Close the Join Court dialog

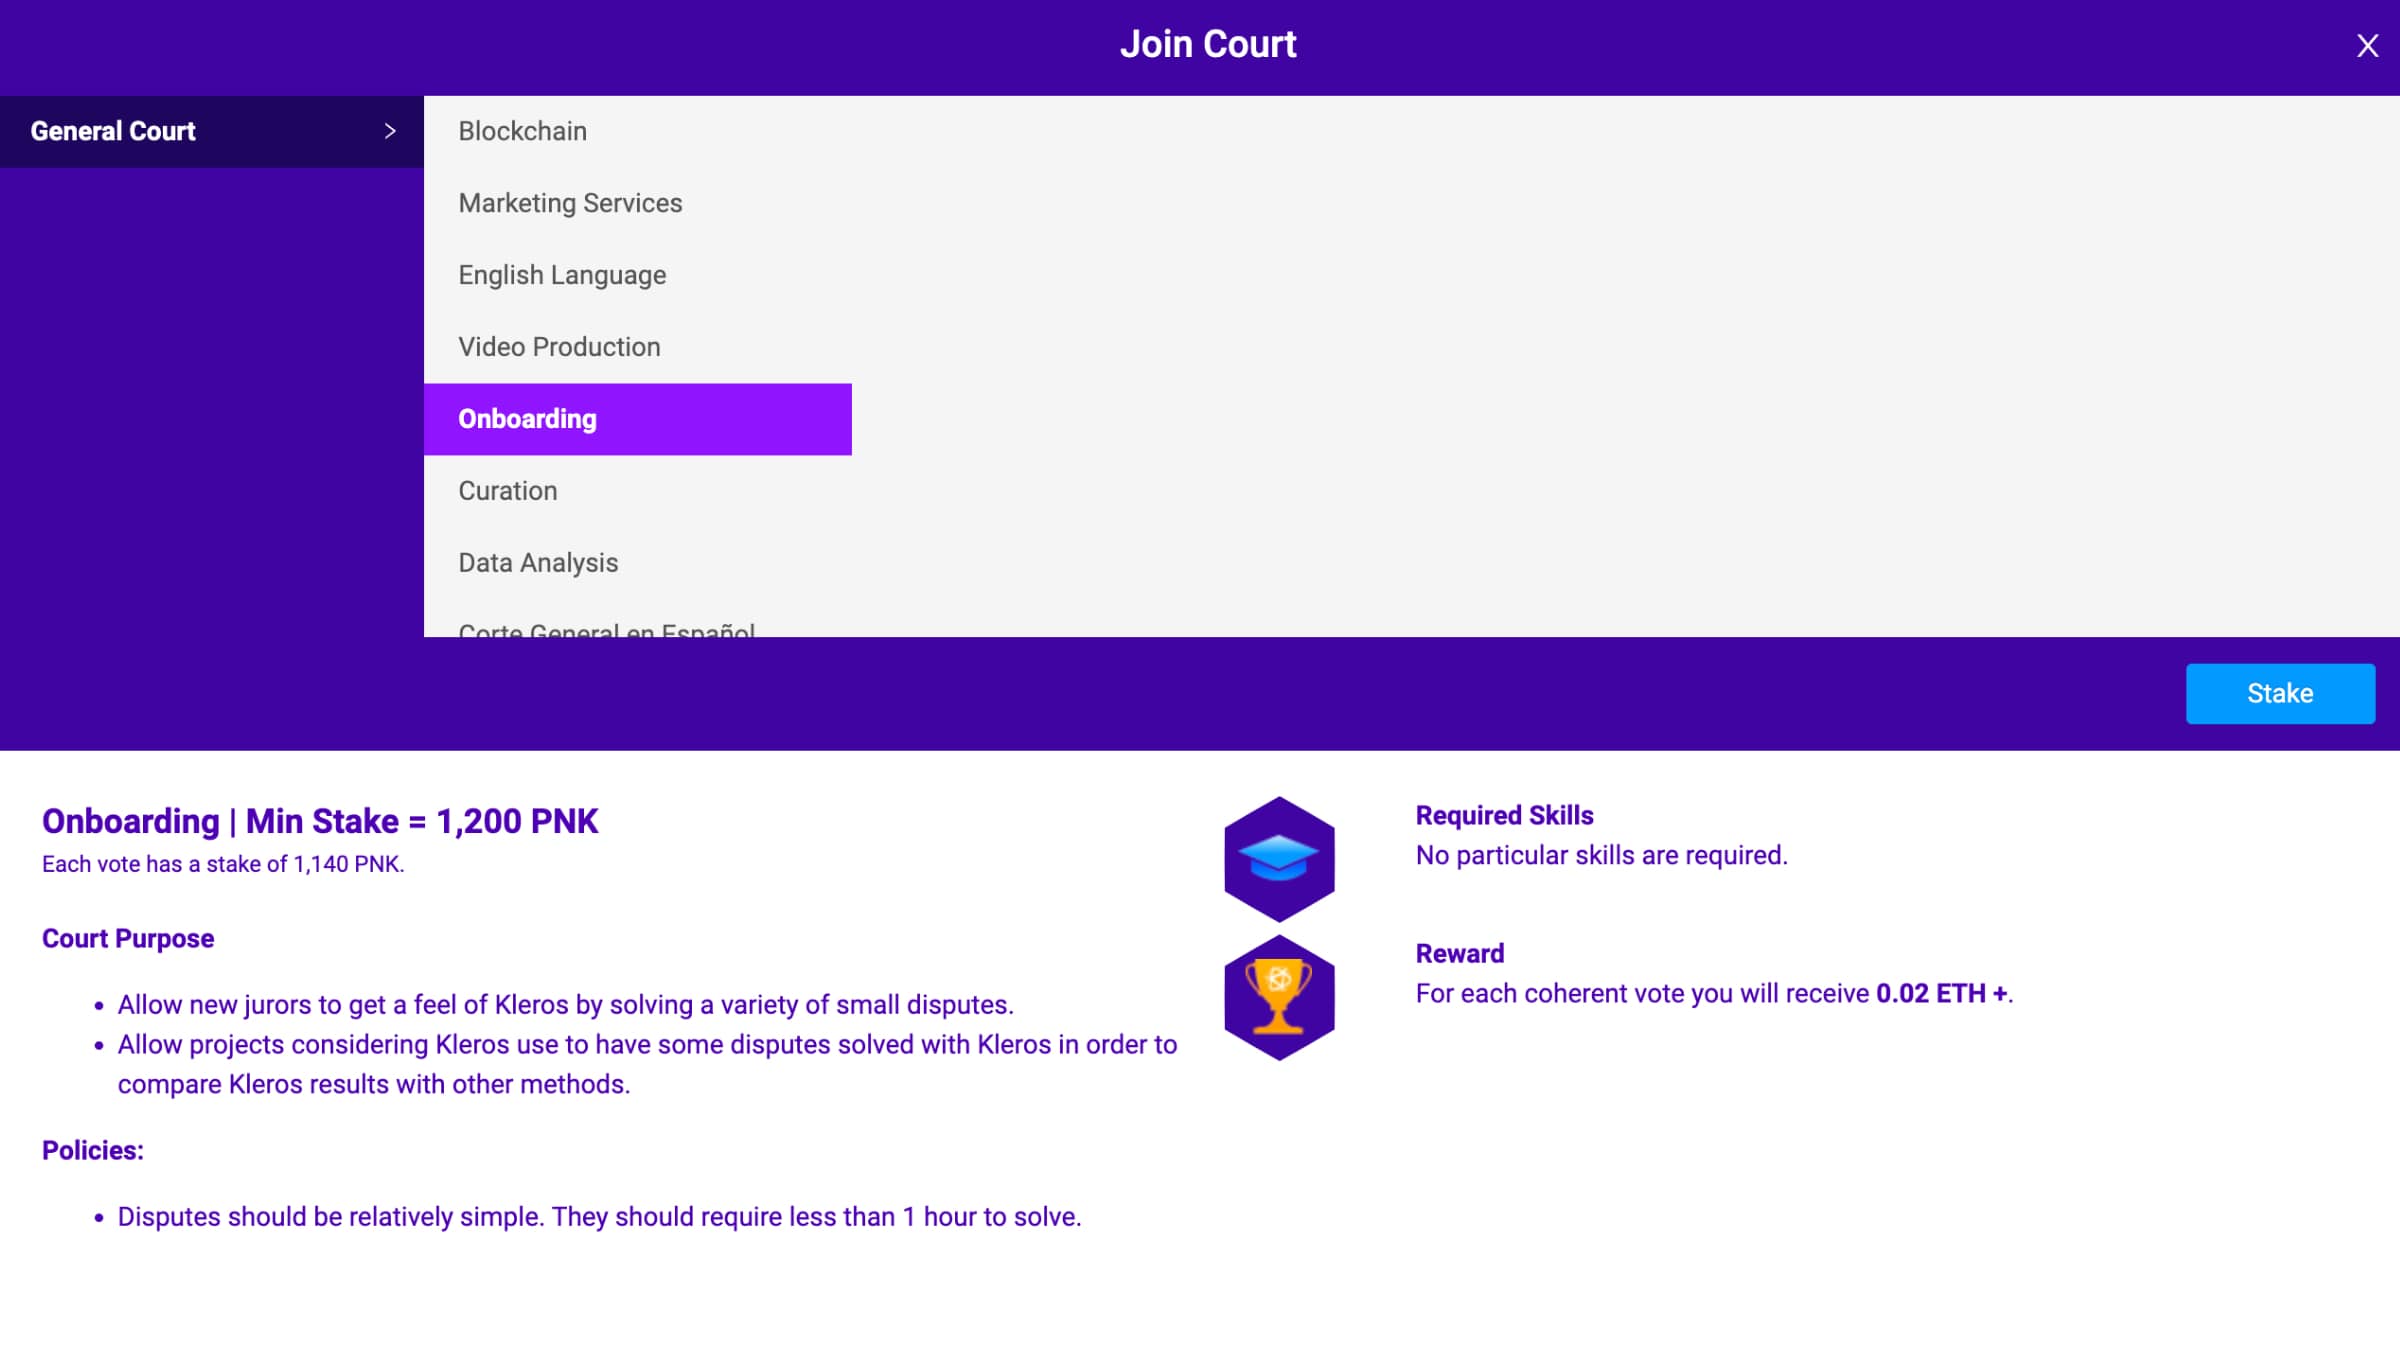coord(2366,46)
